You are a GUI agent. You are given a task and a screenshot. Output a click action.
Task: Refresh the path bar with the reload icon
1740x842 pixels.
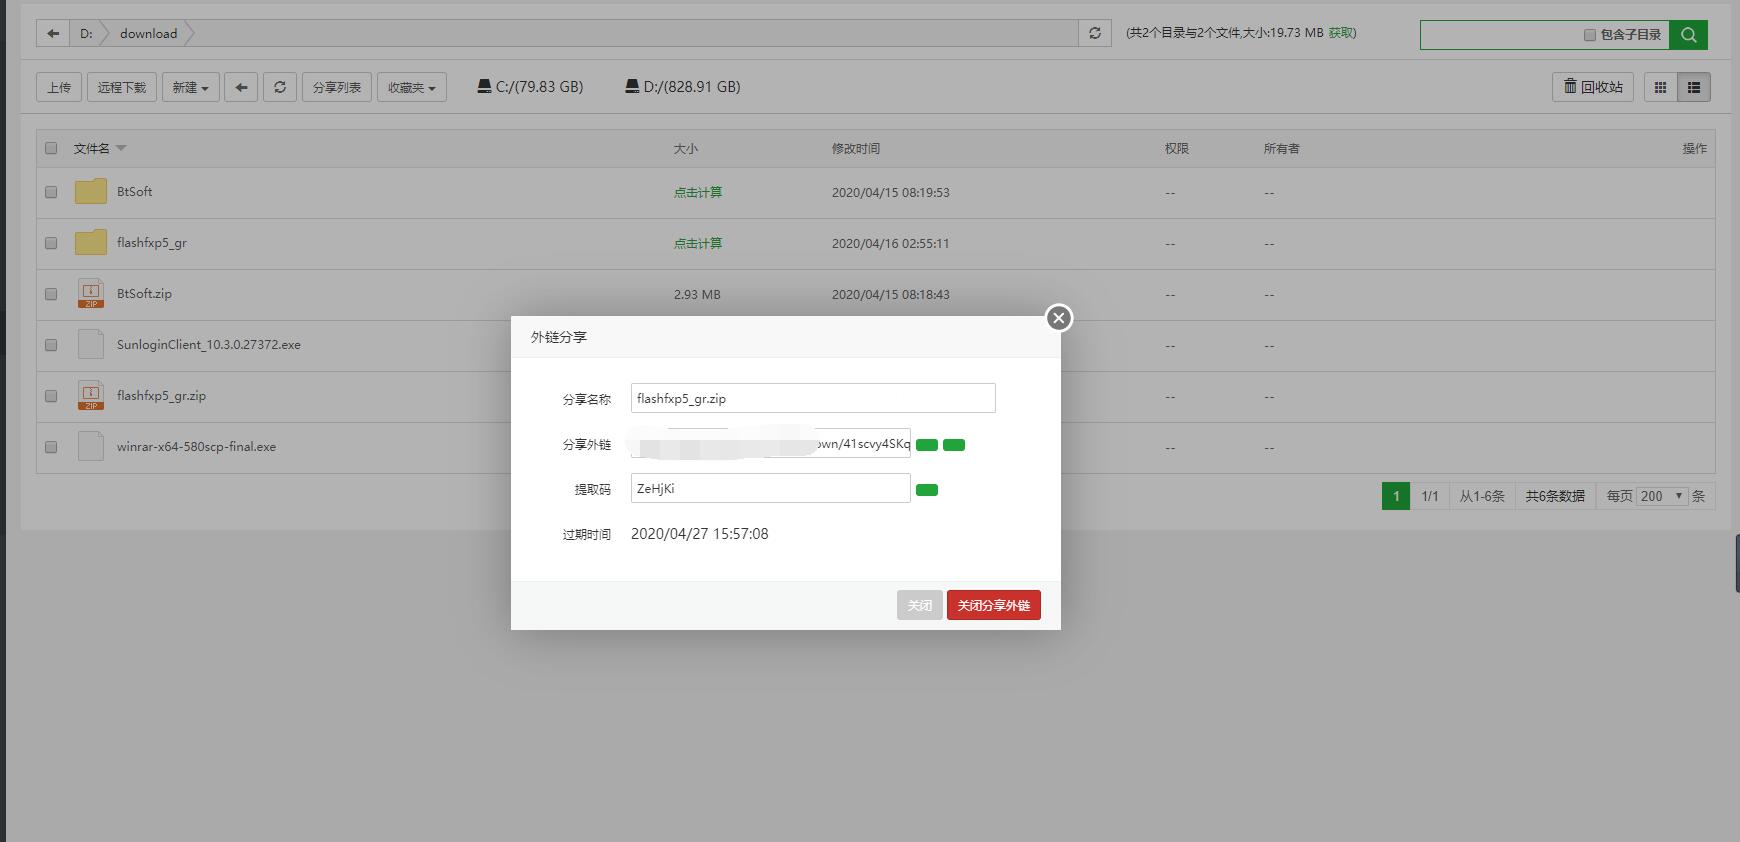(x=1095, y=33)
